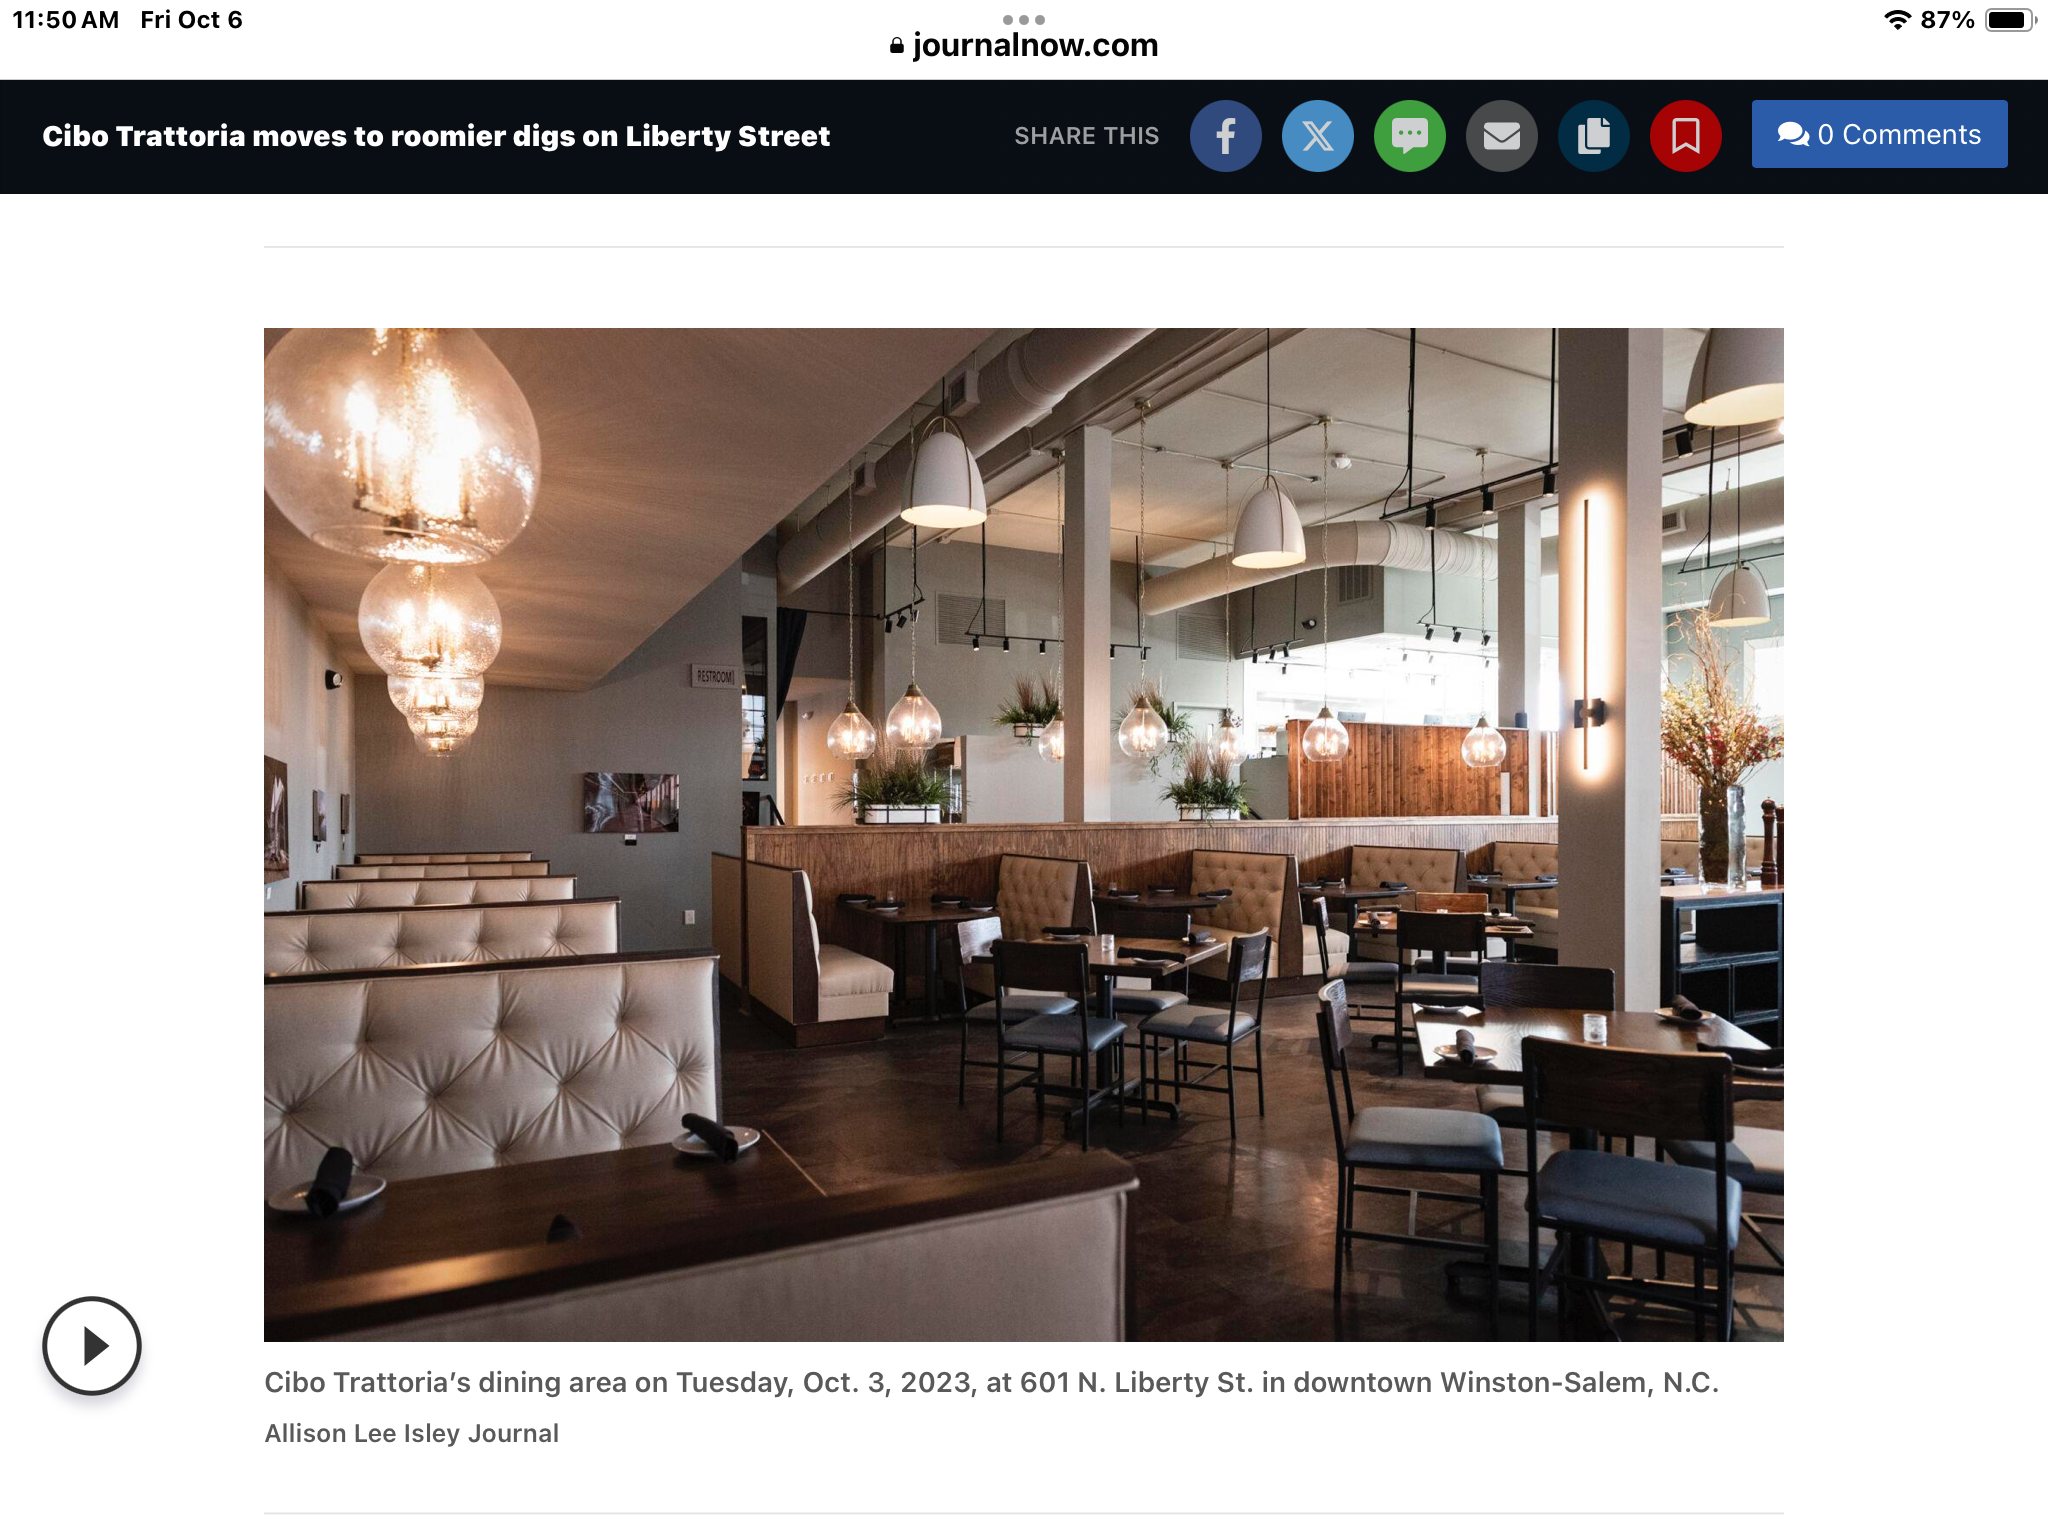Image resolution: width=2048 pixels, height=1536 pixels.
Task: Tap the journalnow.com address bar
Action: (x=1024, y=46)
